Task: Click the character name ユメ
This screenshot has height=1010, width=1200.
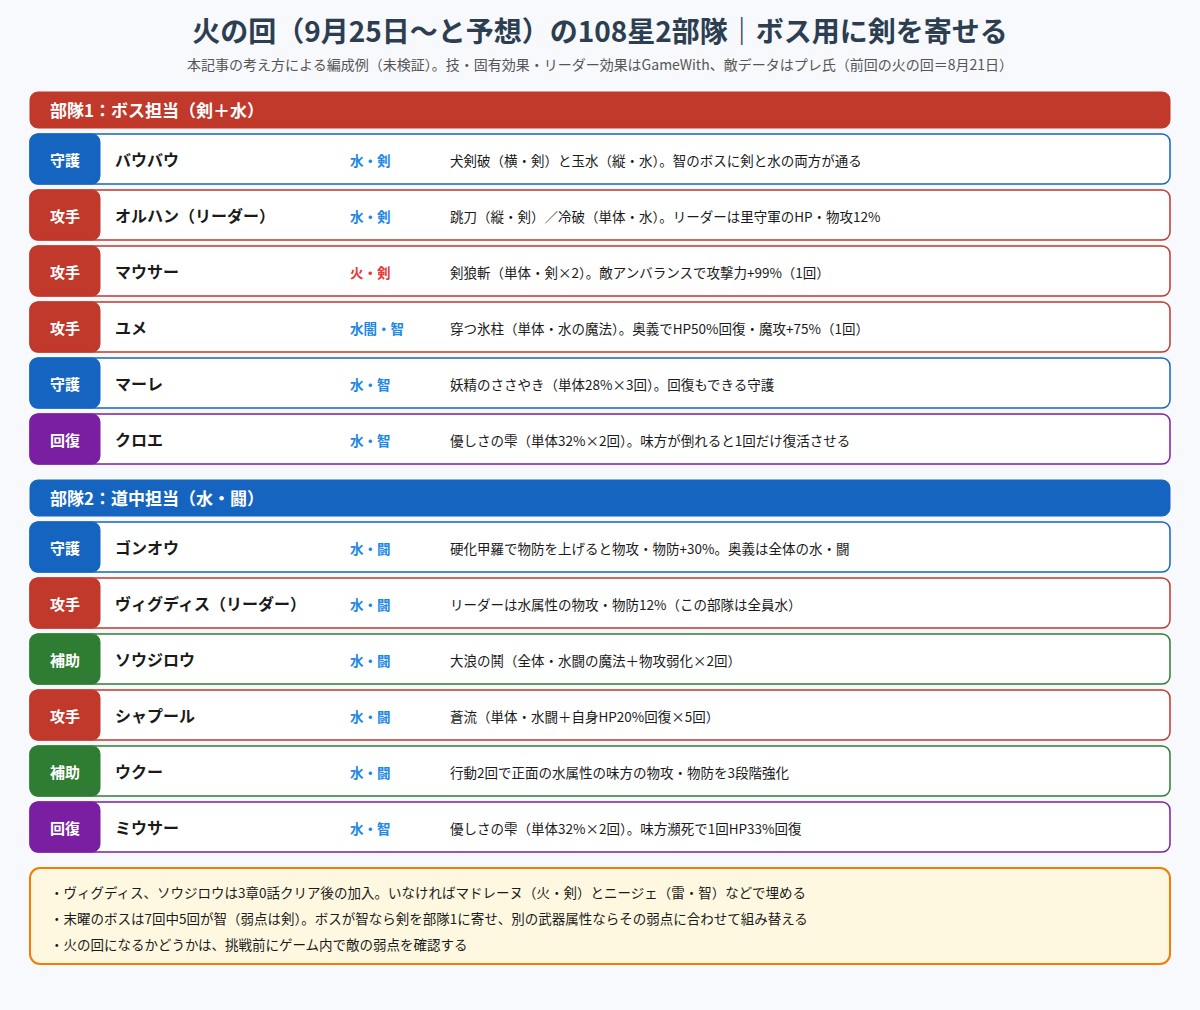Action: click(131, 328)
